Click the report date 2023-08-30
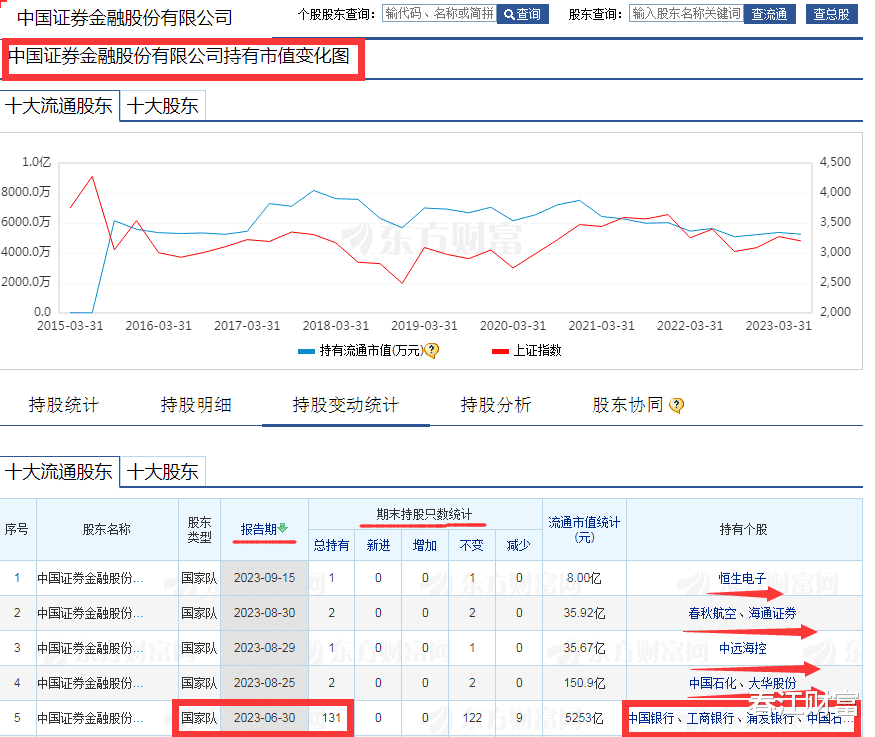The image size is (875, 737). tap(265, 613)
